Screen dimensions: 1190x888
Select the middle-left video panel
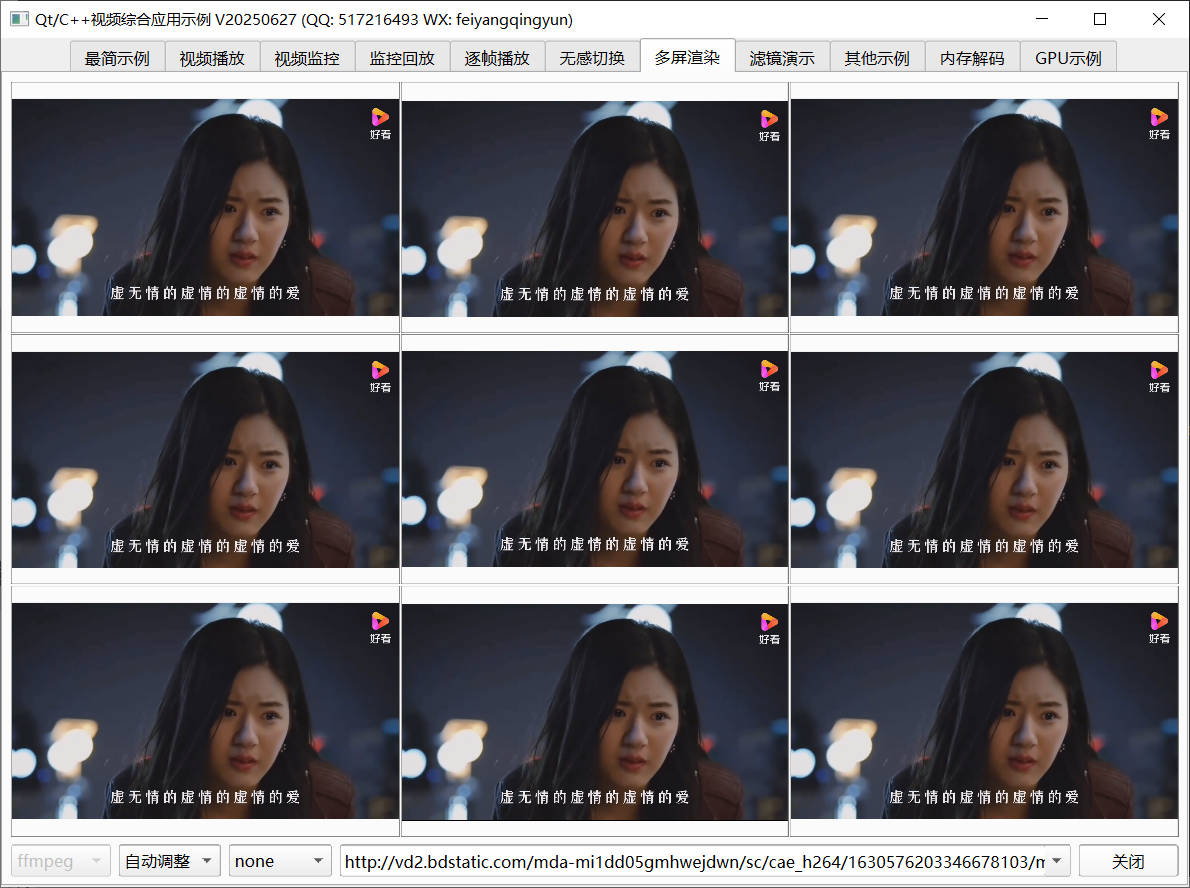click(x=205, y=459)
